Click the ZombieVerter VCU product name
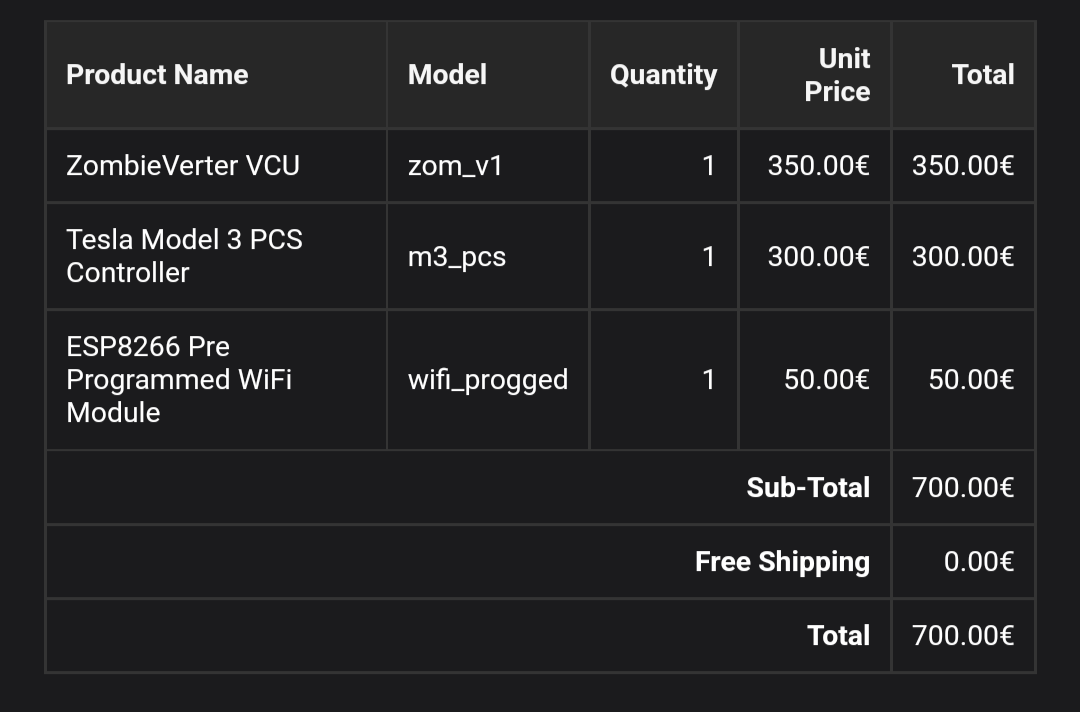The width and height of the screenshot is (1080, 712). click(183, 165)
